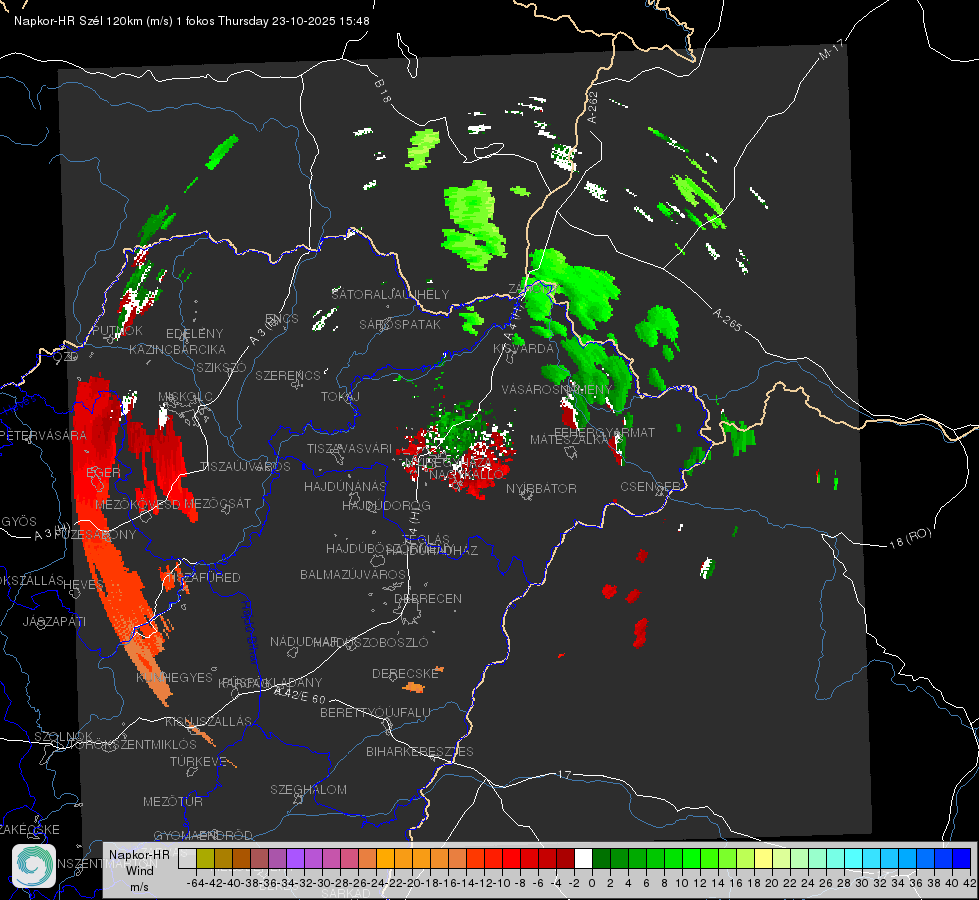
Task: Click the A-265 road label
Action: tap(727, 320)
